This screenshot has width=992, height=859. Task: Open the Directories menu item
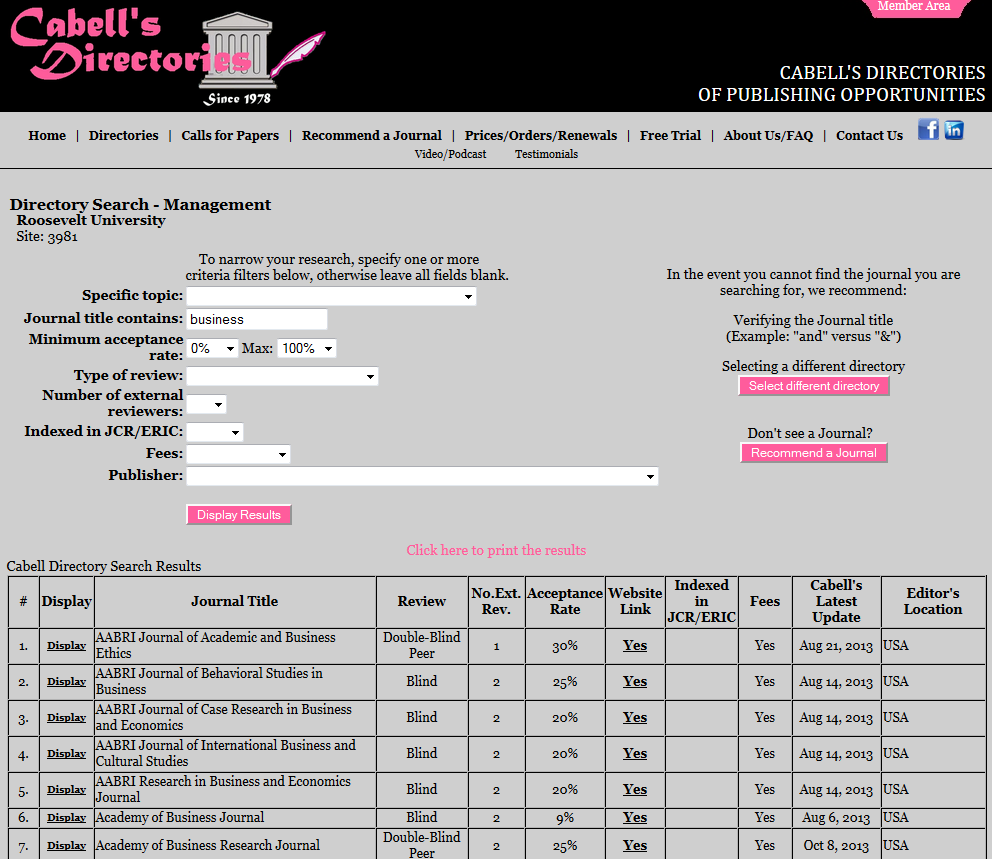click(123, 135)
